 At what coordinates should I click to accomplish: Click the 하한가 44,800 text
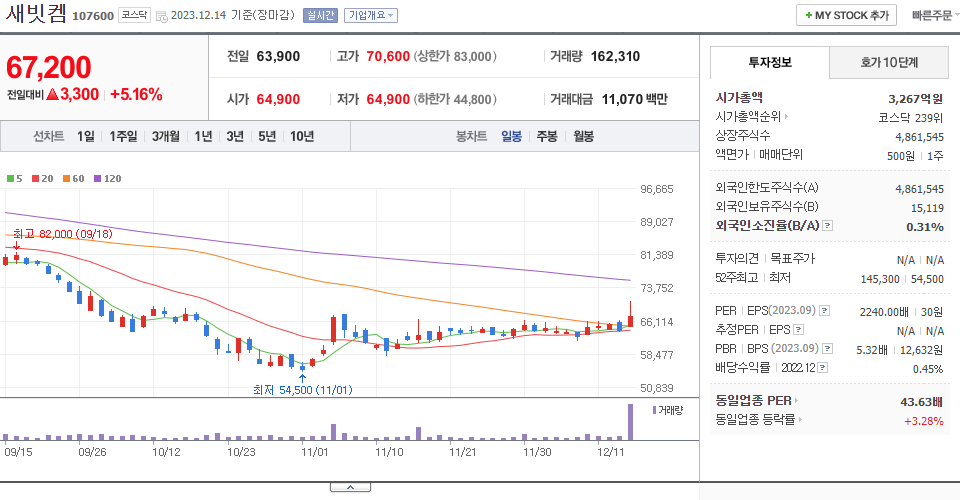[x=455, y=99]
